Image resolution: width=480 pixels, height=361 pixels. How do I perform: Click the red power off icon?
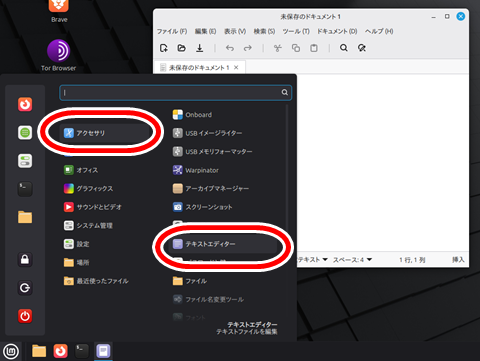click(x=25, y=316)
